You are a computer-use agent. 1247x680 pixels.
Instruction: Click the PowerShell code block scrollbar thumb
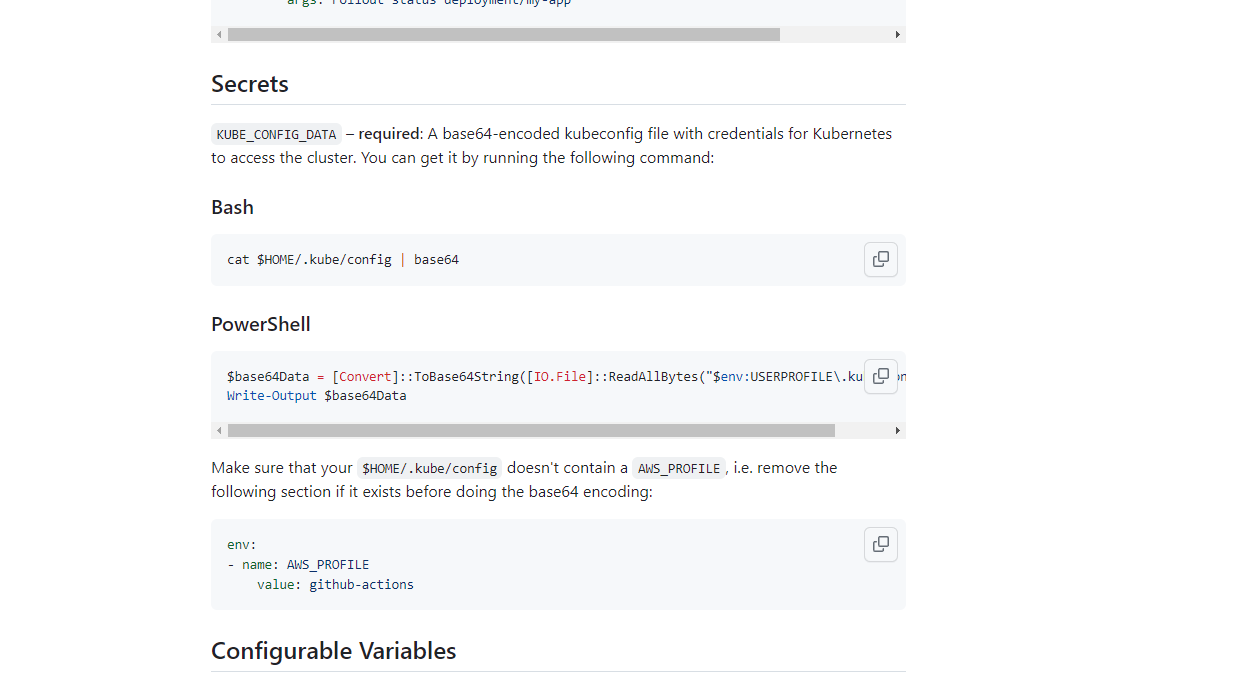(531, 430)
